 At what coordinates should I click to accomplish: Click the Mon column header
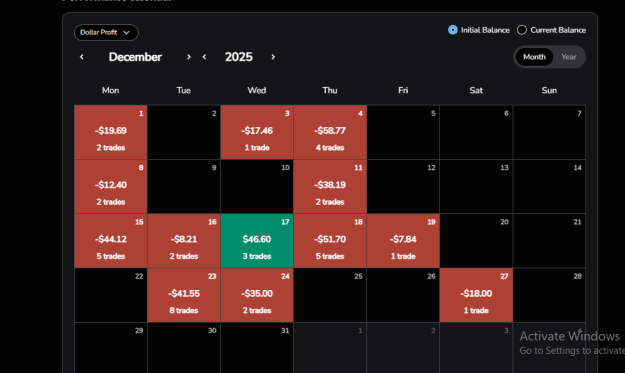110,90
